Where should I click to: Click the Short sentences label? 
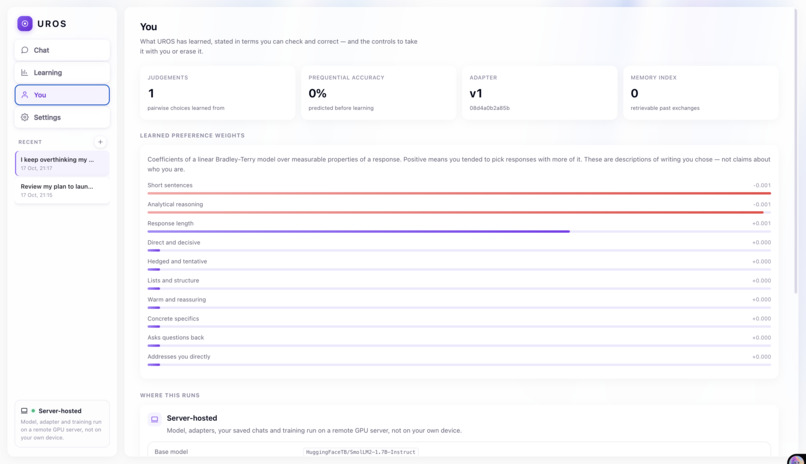pyautogui.click(x=170, y=185)
